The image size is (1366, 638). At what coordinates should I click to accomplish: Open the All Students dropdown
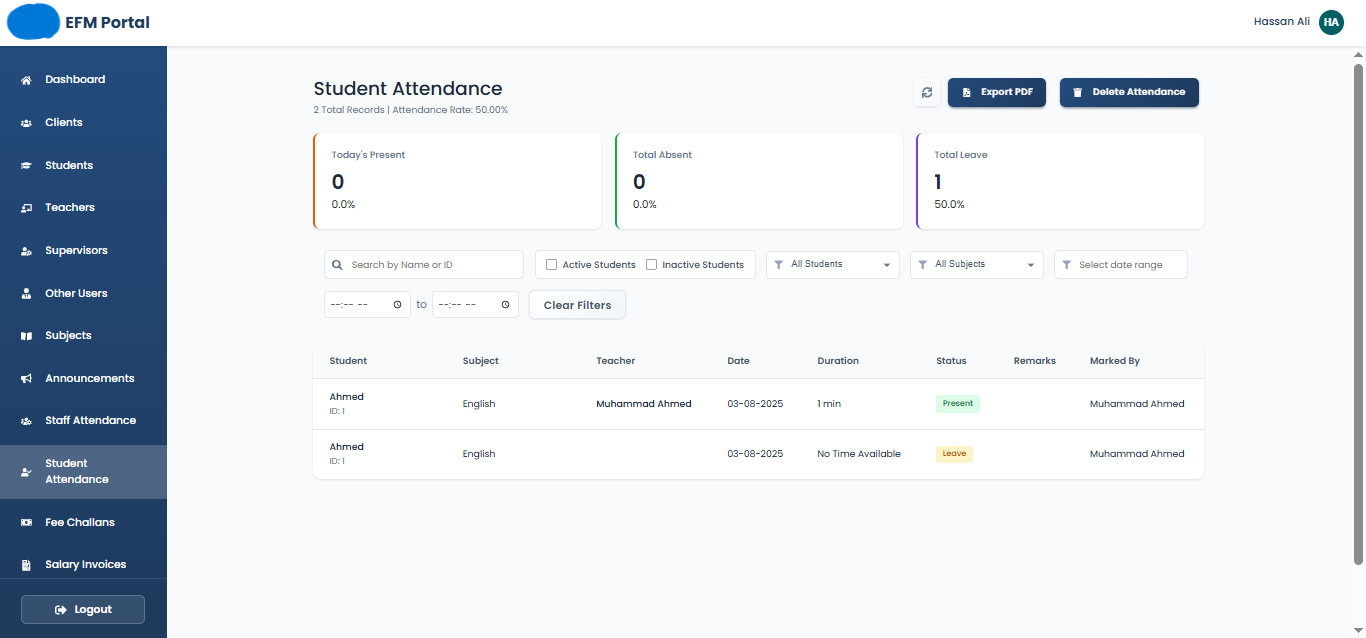point(832,264)
